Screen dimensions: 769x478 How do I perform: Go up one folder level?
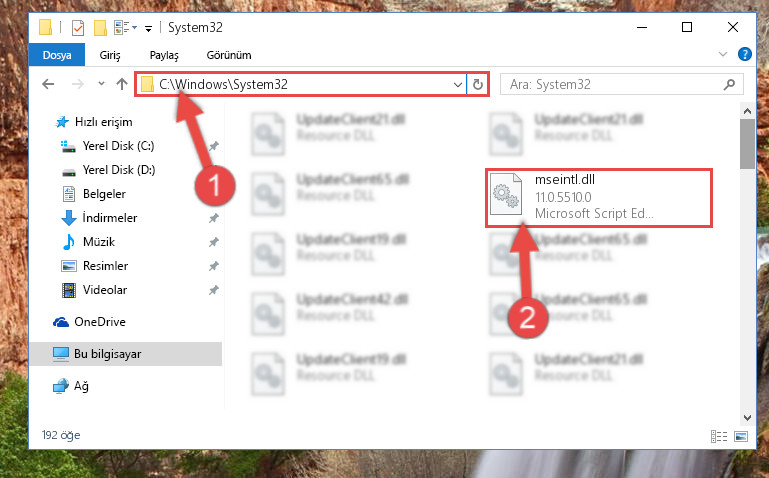(x=122, y=84)
